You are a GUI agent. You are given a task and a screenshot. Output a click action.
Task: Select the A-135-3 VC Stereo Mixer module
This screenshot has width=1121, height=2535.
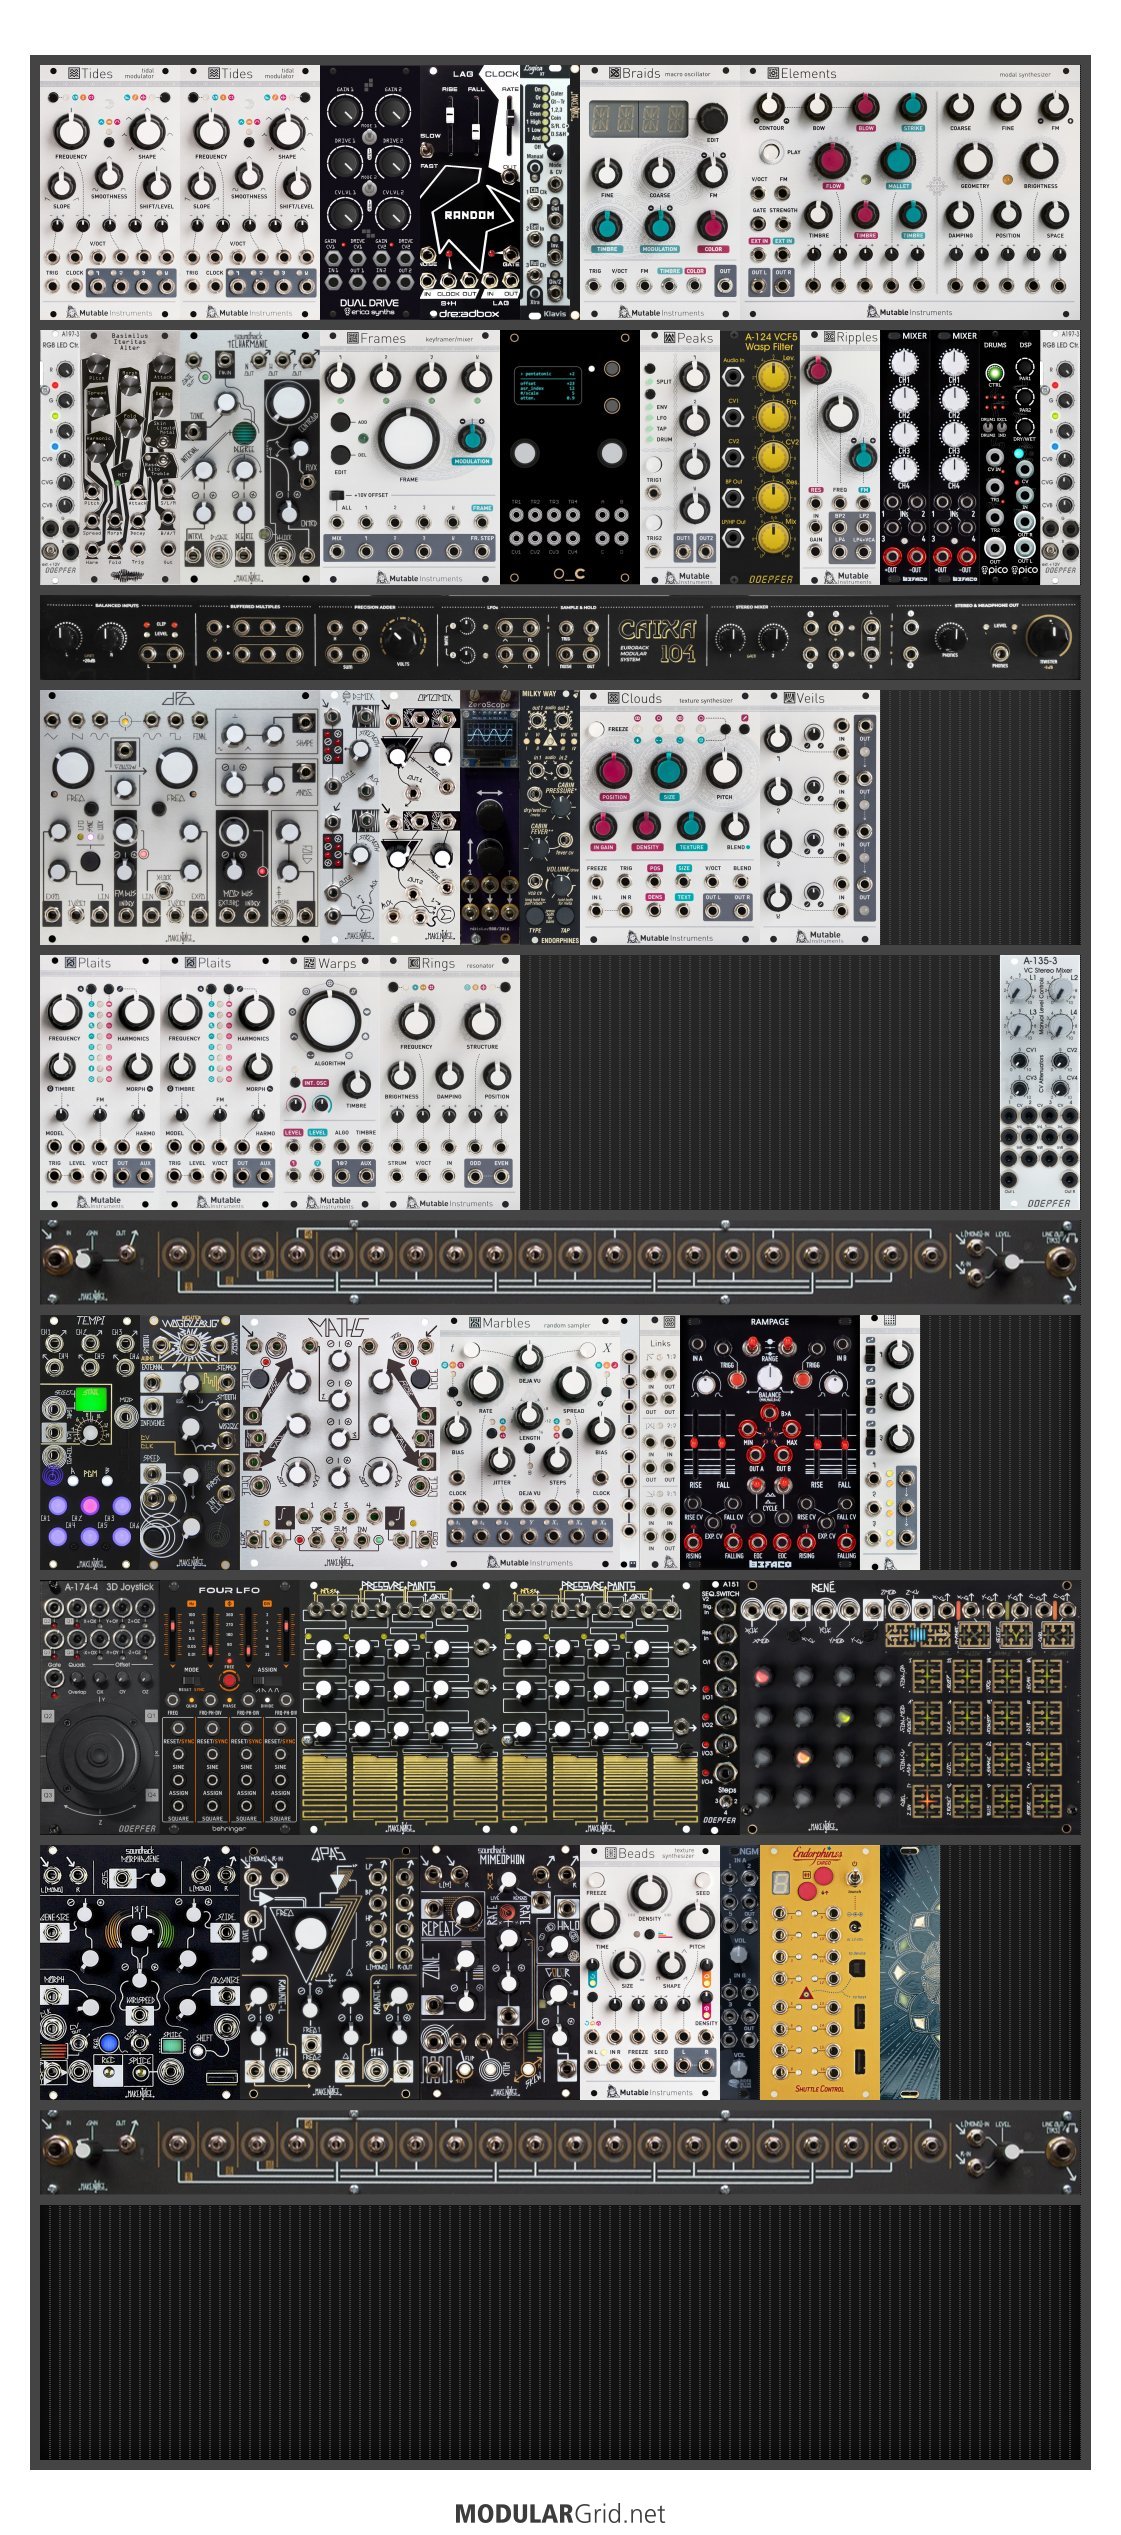point(1040,1082)
